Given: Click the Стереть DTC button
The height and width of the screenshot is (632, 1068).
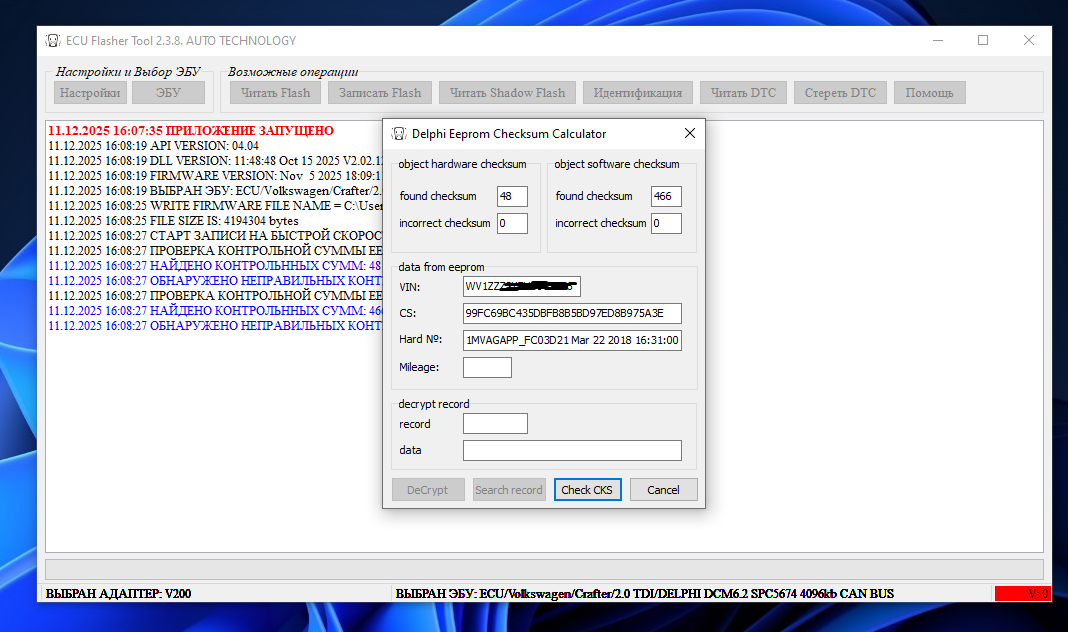Looking at the screenshot, I should [840, 93].
